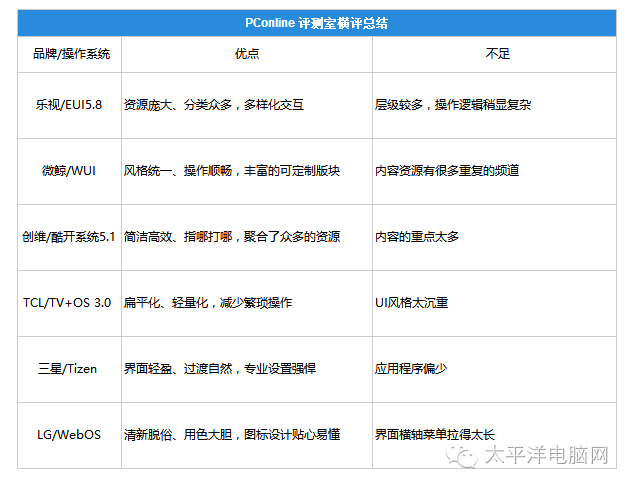Select the 优点 column header

(246, 53)
